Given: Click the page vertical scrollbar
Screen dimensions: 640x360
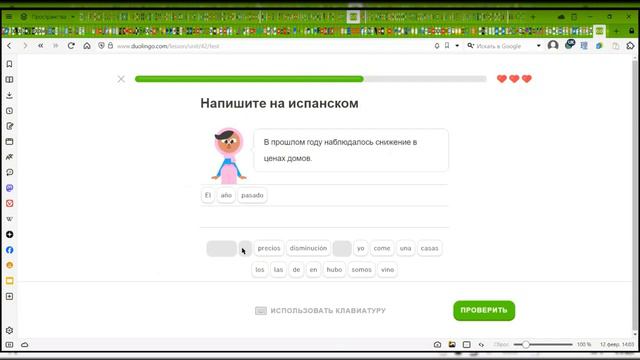Looking at the screenshot, I should [x=634, y=196].
